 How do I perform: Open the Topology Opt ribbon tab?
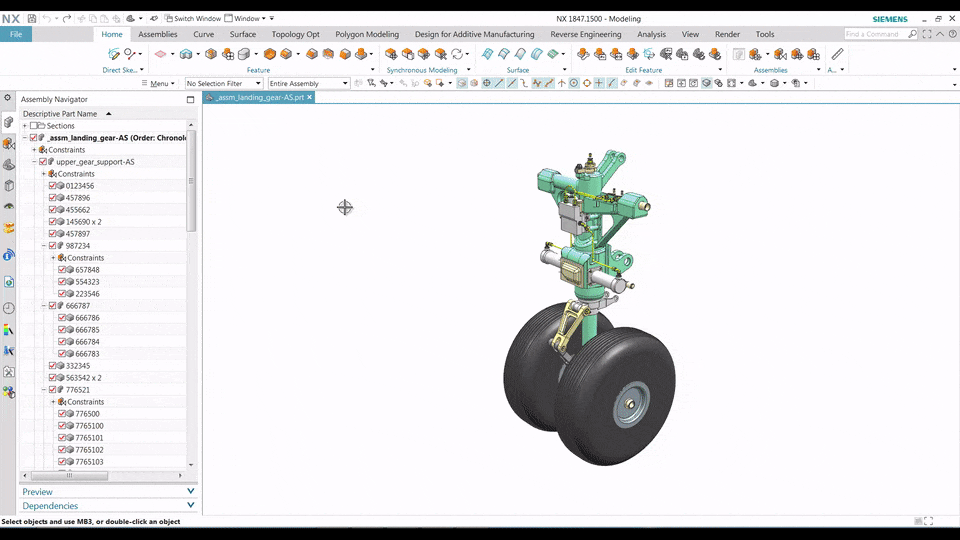coord(296,34)
